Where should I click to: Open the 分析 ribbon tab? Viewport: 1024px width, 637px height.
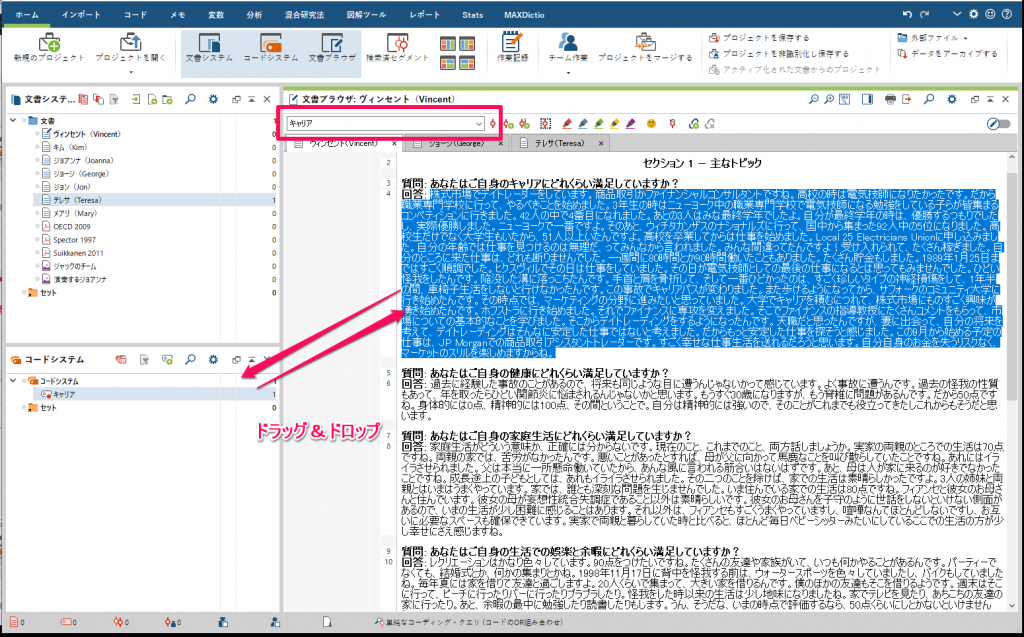pos(254,15)
